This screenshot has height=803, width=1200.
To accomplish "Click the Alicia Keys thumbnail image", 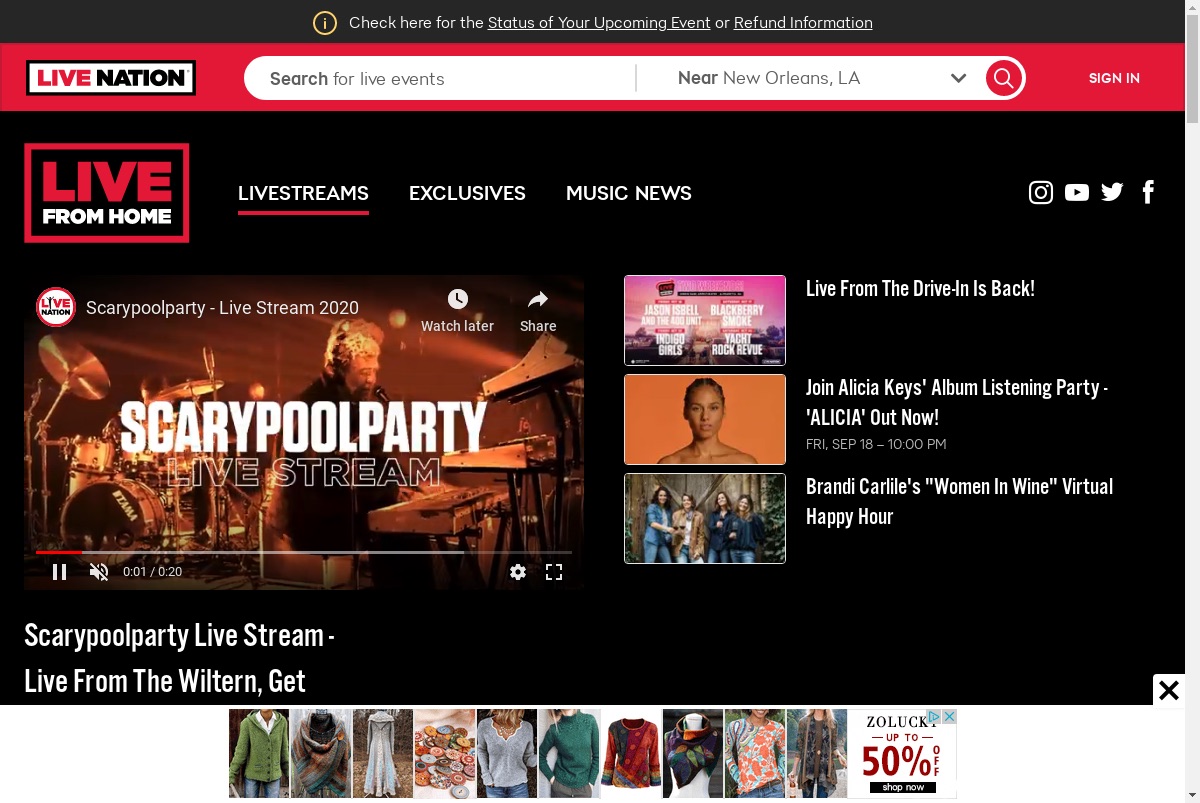I will tap(705, 419).
